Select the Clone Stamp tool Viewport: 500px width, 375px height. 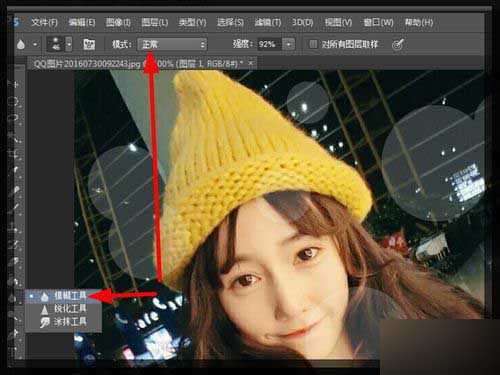pos(15,228)
